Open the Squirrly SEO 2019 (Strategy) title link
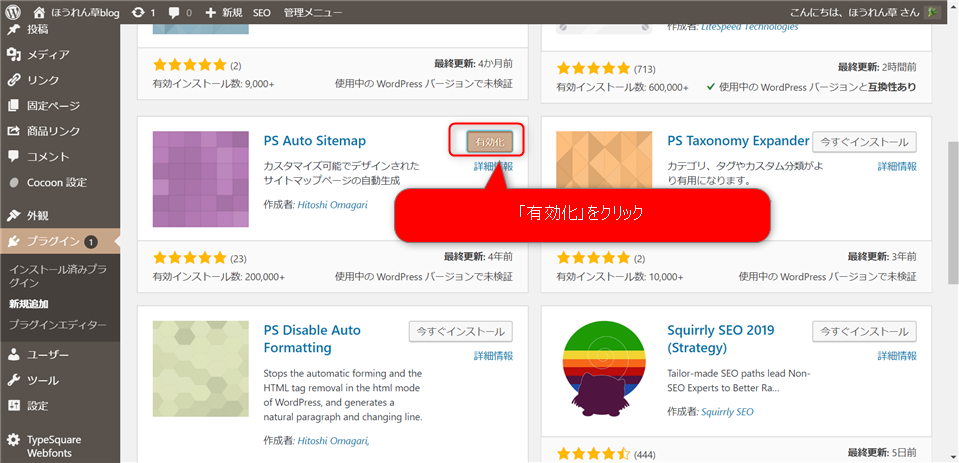The image size is (959, 463). [x=720, y=339]
